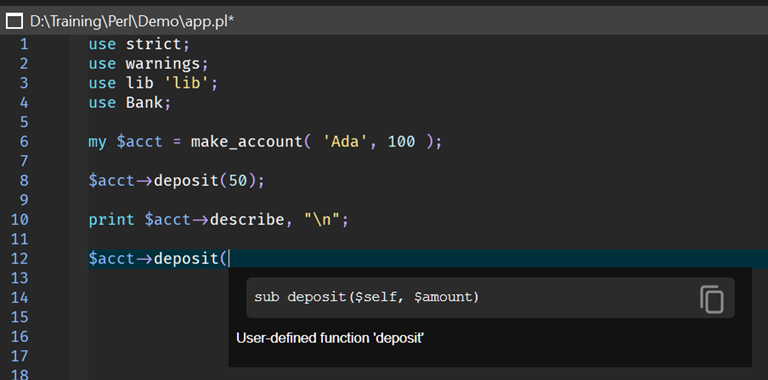The width and height of the screenshot is (768, 380).
Task: Copy the deposit signature with the copy icon
Action: pos(712,299)
